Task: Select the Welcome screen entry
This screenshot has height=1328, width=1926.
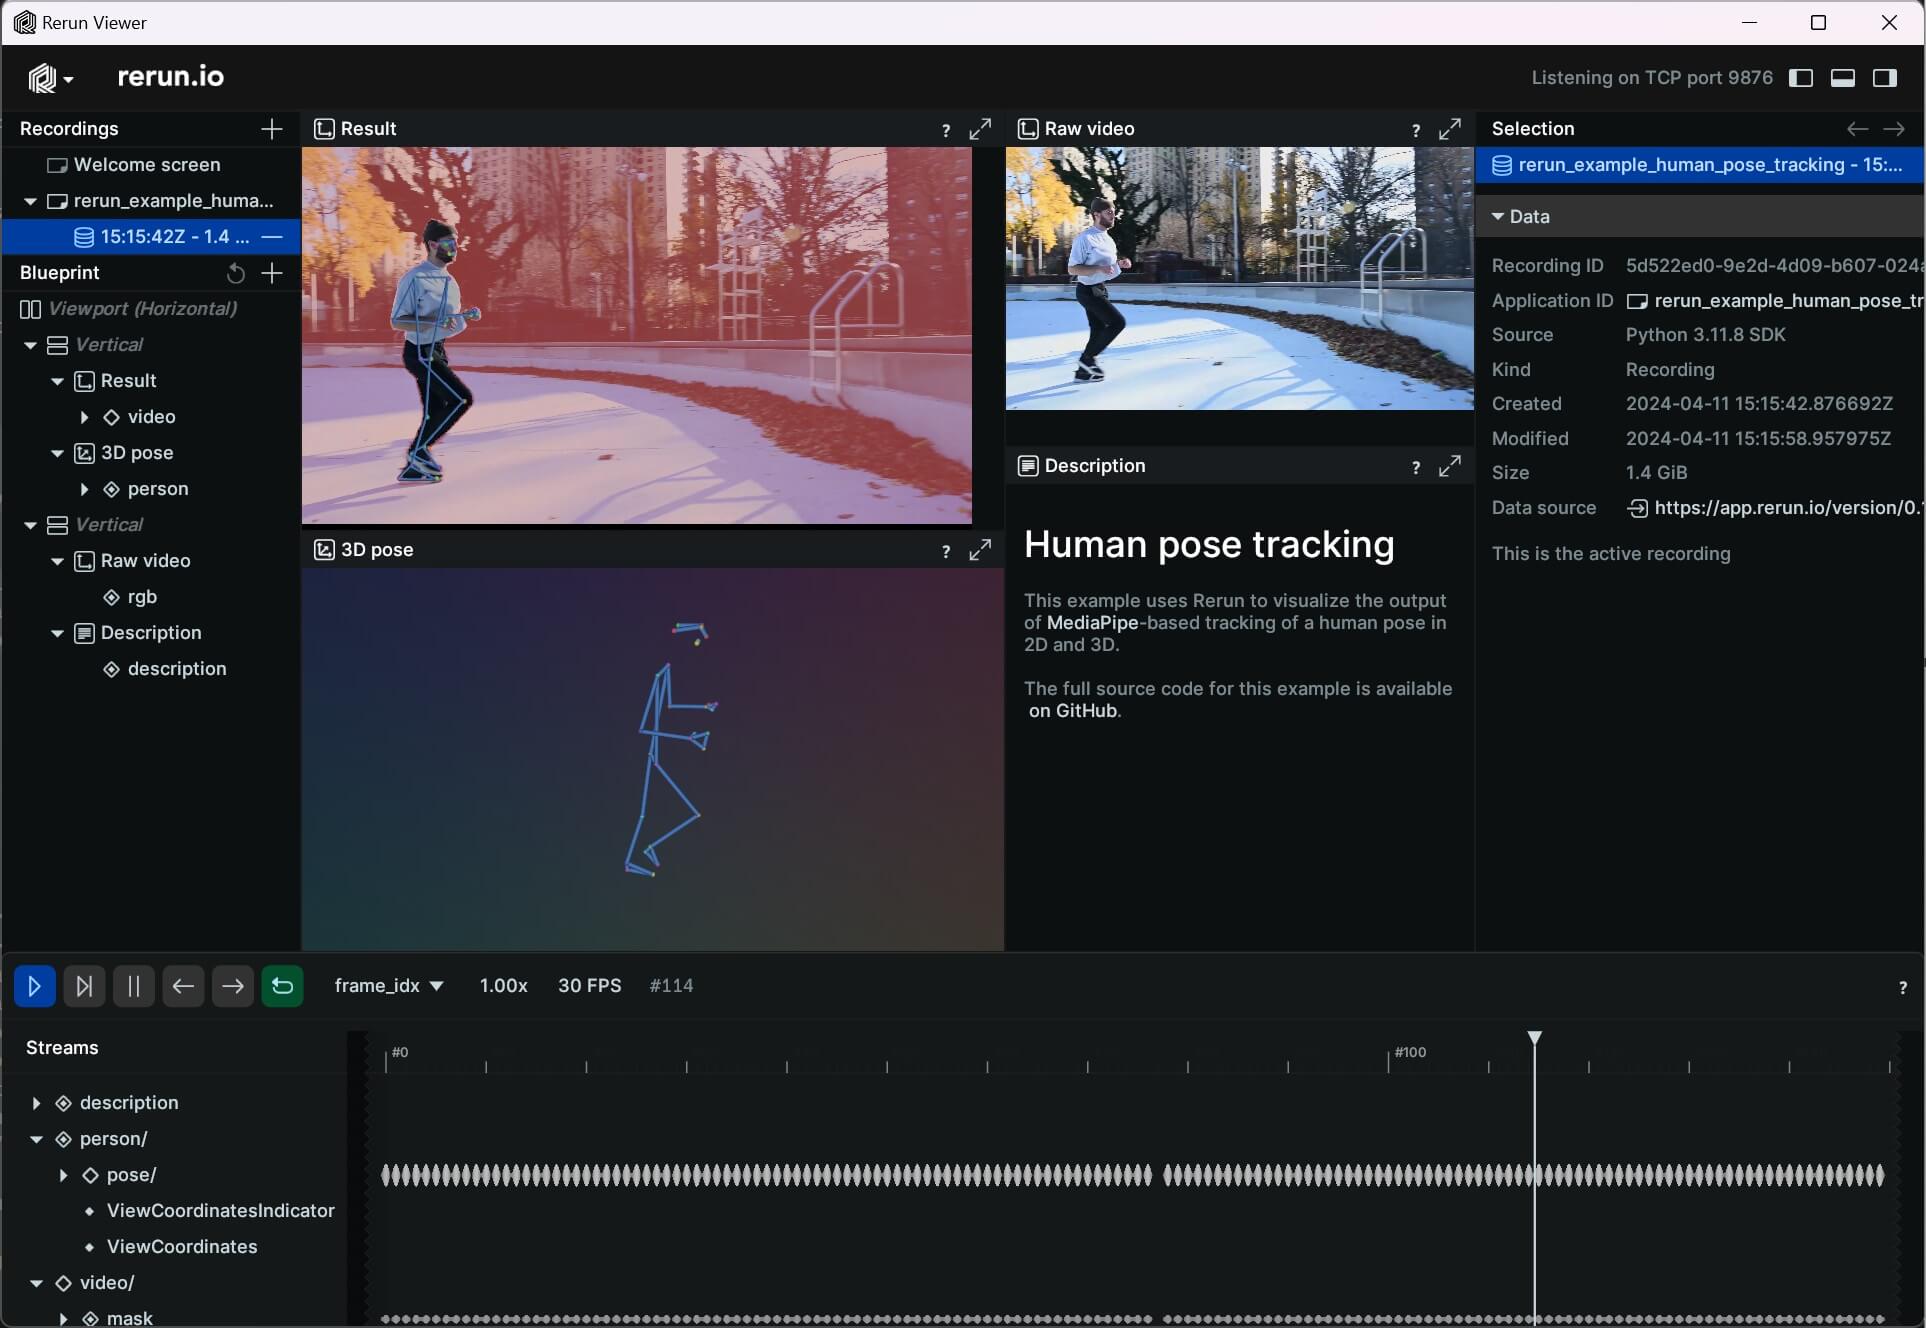Action: [146, 165]
